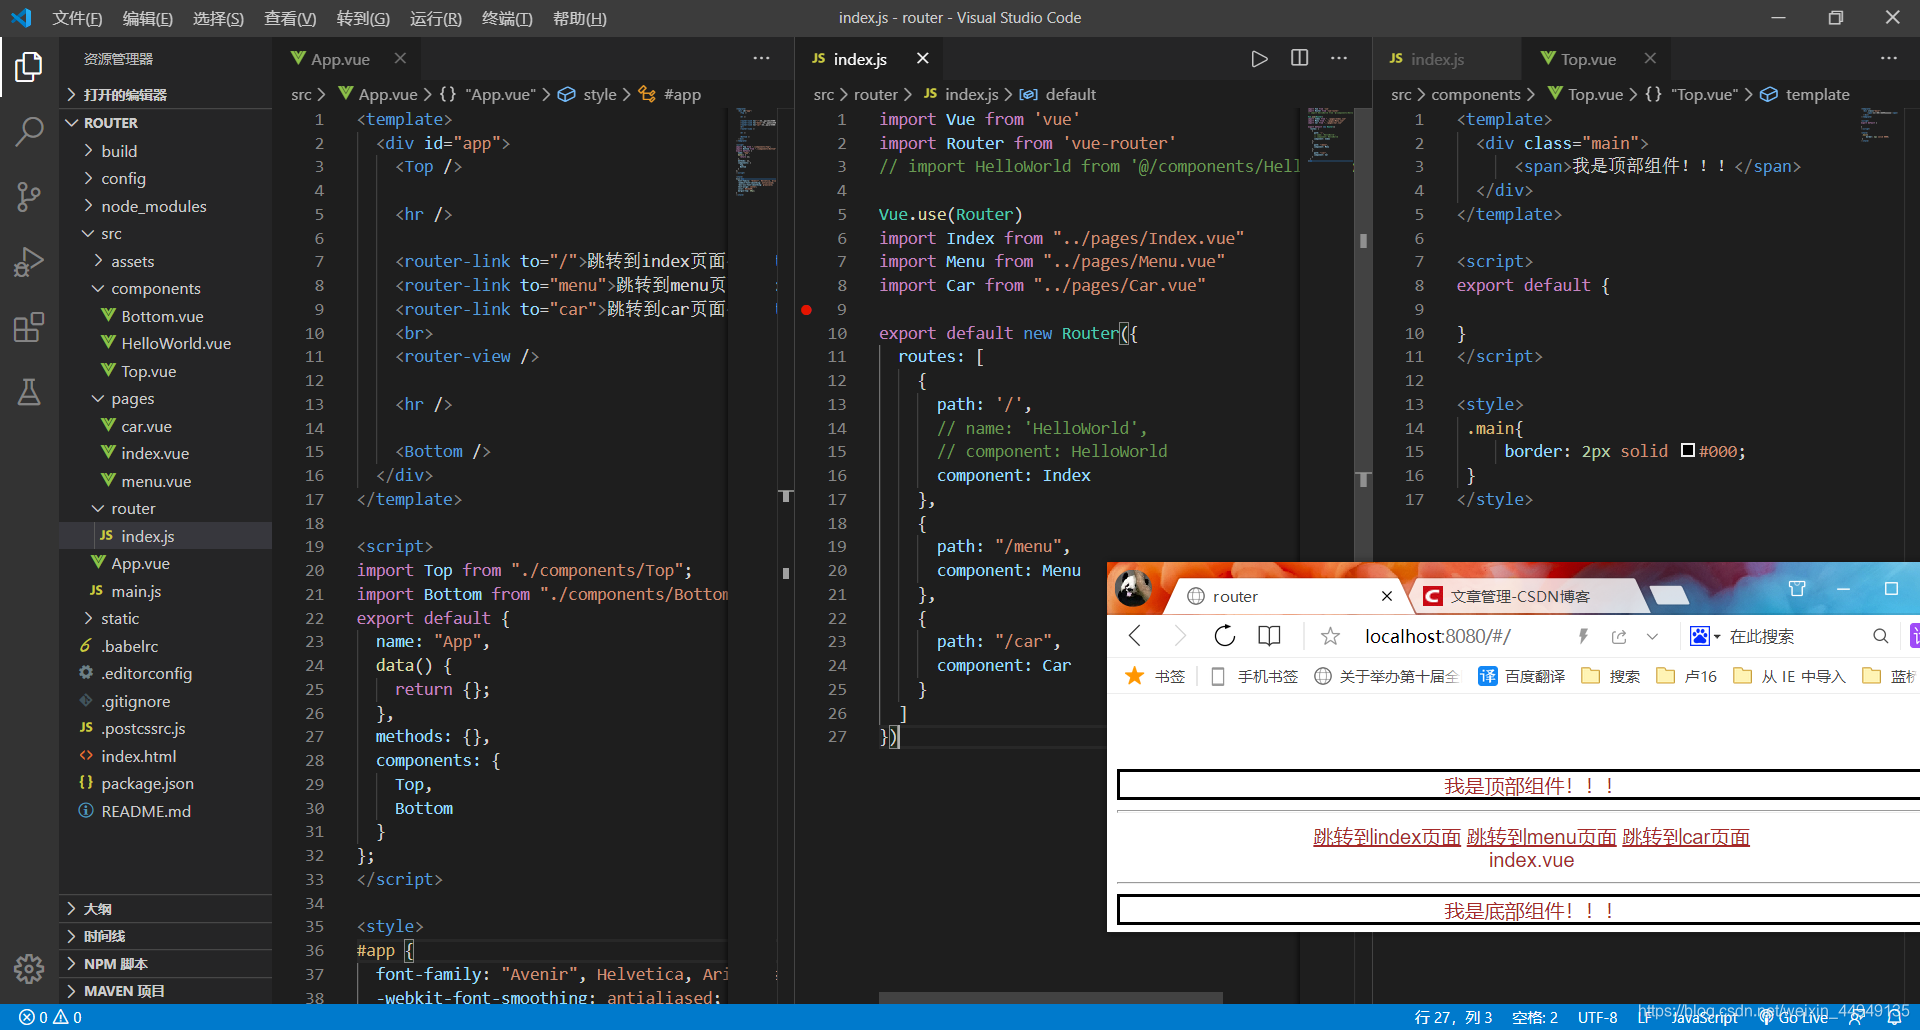The image size is (1920, 1030).
Task: Open more actions for Top.vue editor group
Action: (x=1889, y=58)
